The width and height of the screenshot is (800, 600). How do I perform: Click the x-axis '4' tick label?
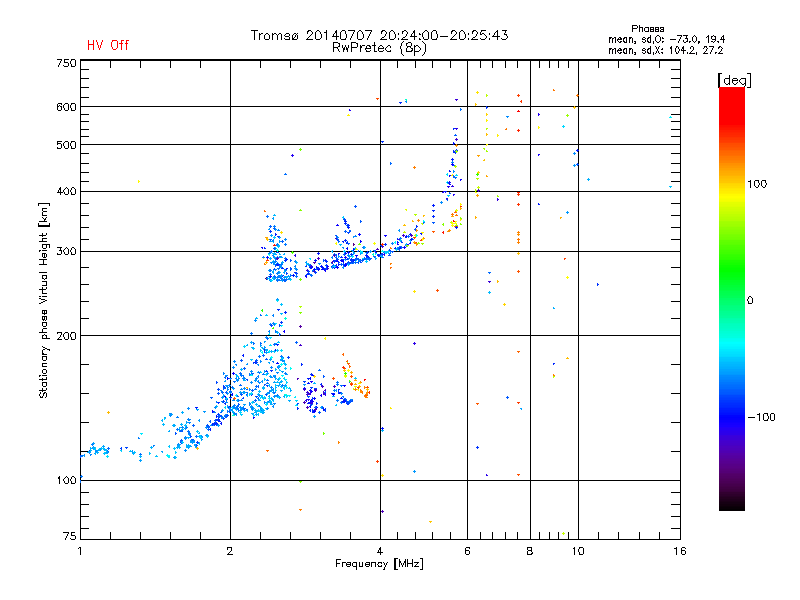click(x=380, y=551)
